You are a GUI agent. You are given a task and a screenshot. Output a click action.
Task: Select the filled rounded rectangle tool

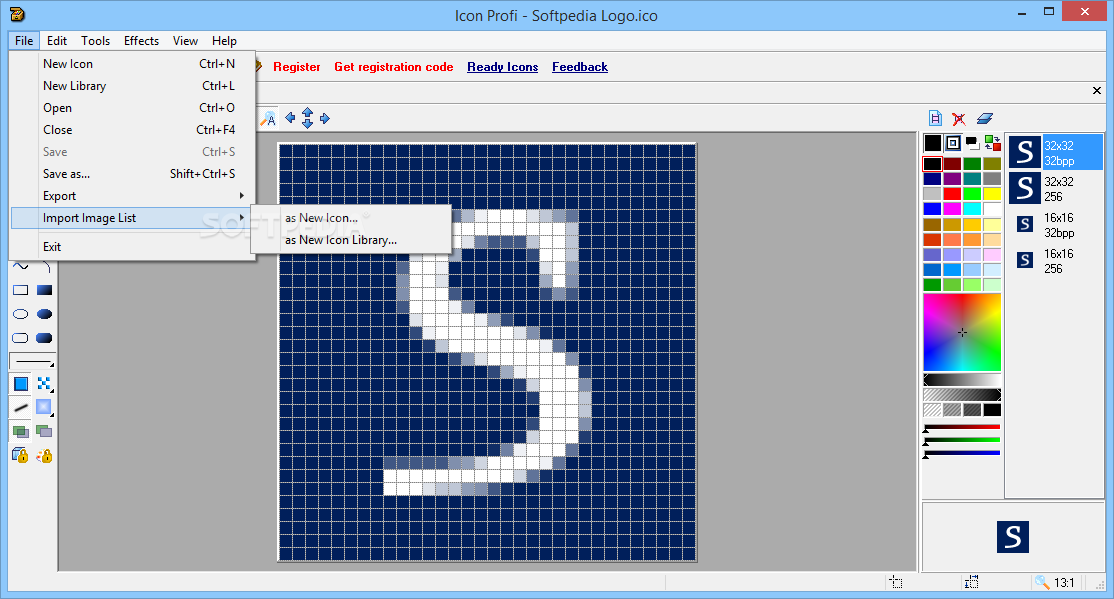(x=44, y=338)
